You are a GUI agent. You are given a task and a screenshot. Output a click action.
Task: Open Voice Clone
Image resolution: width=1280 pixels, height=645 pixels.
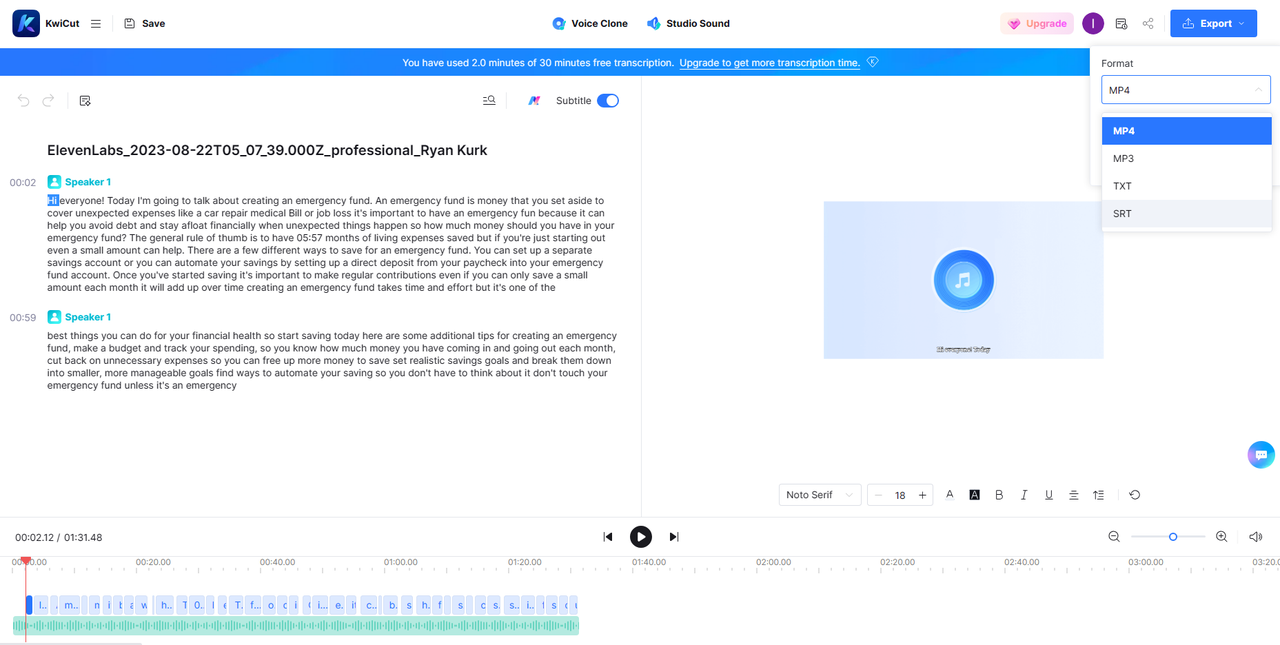coord(590,23)
